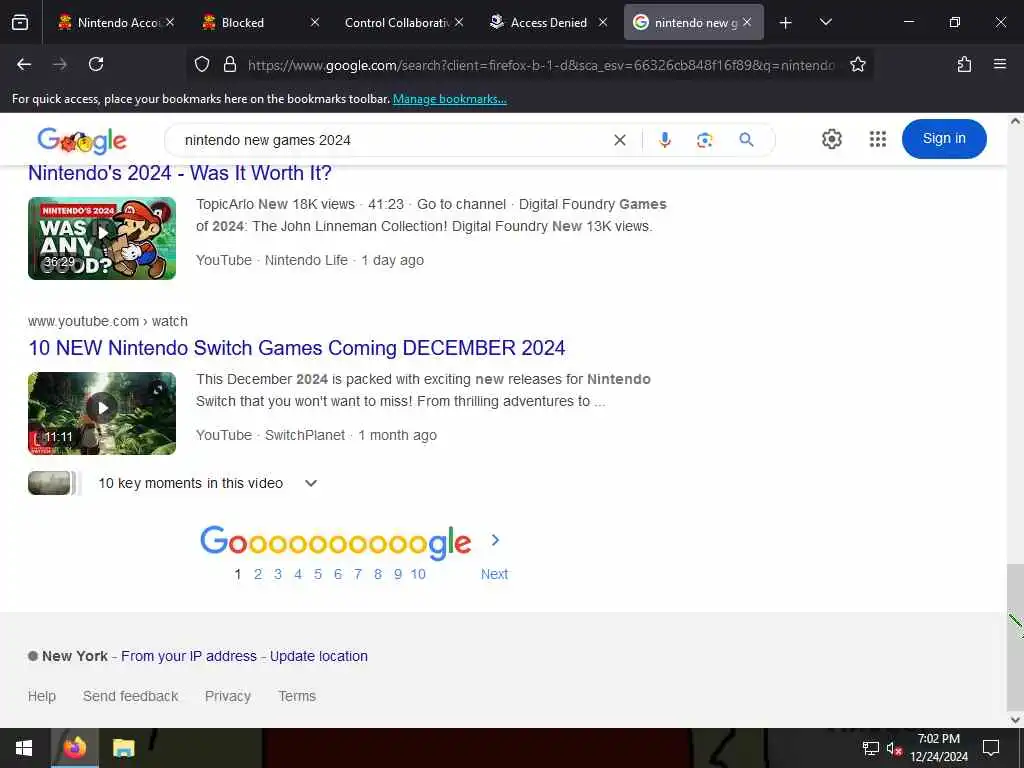Go to results page 2
Viewport: 1024px width, 768px height.
(x=258, y=574)
